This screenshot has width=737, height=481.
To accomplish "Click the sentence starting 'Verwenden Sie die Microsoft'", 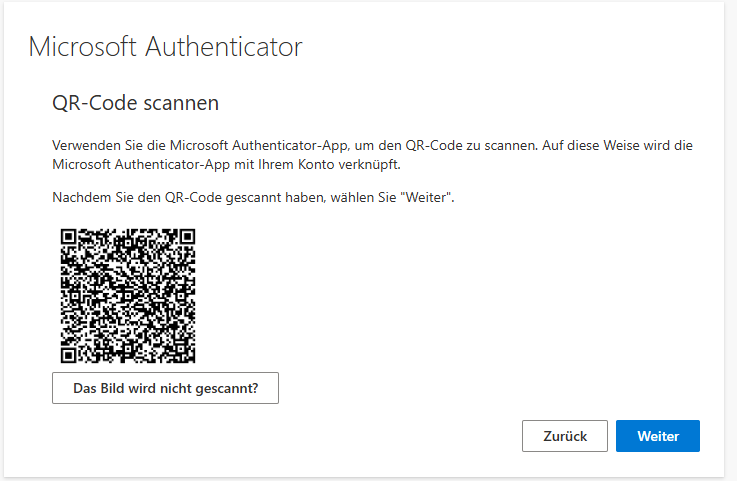I will 295,146.
